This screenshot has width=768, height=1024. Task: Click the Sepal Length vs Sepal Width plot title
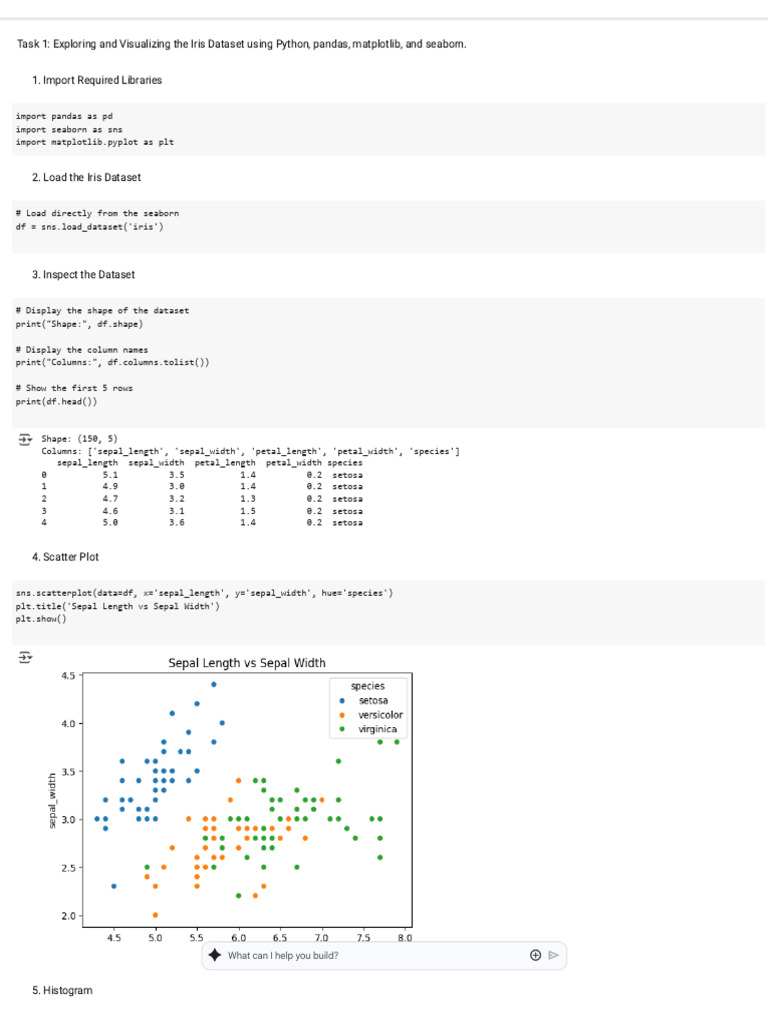tap(247, 662)
